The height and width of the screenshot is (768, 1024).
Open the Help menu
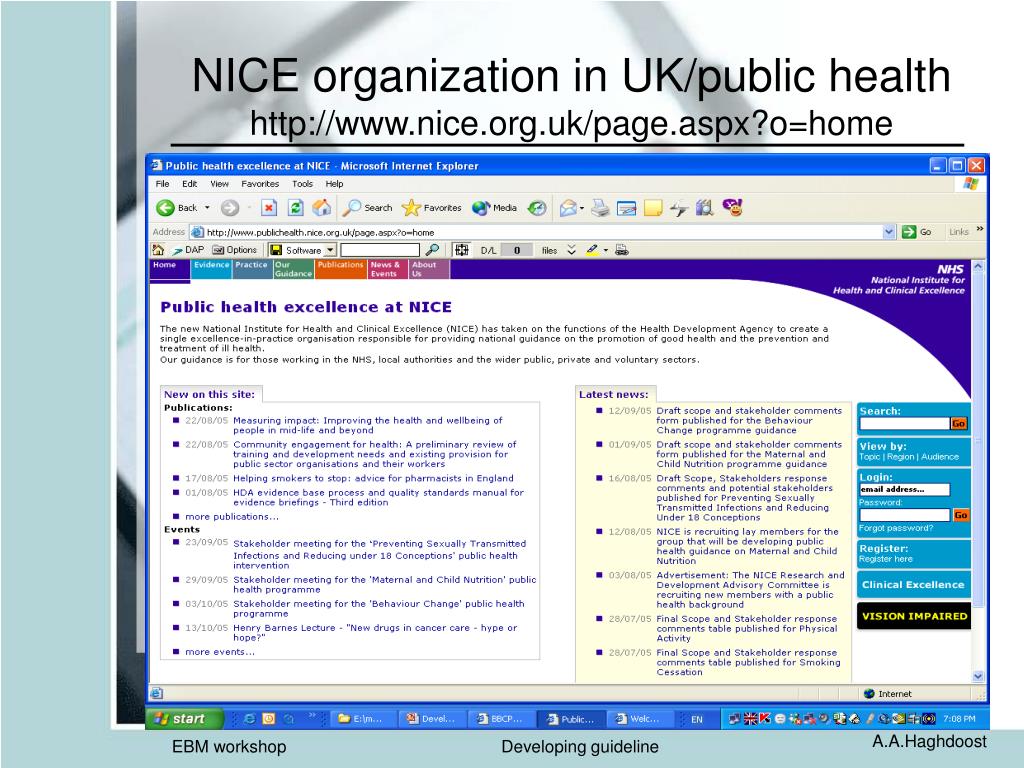click(x=334, y=184)
